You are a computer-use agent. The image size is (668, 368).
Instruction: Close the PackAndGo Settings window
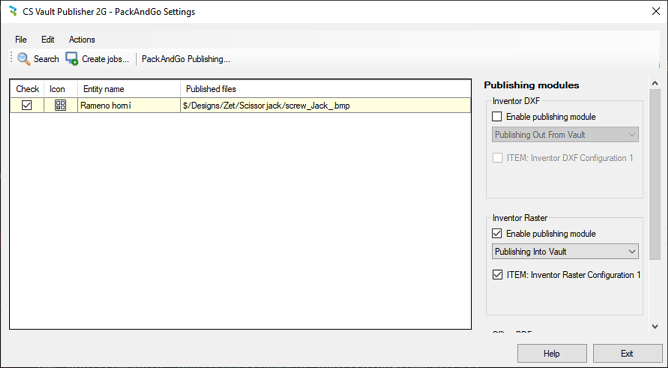click(x=656, y=12)
